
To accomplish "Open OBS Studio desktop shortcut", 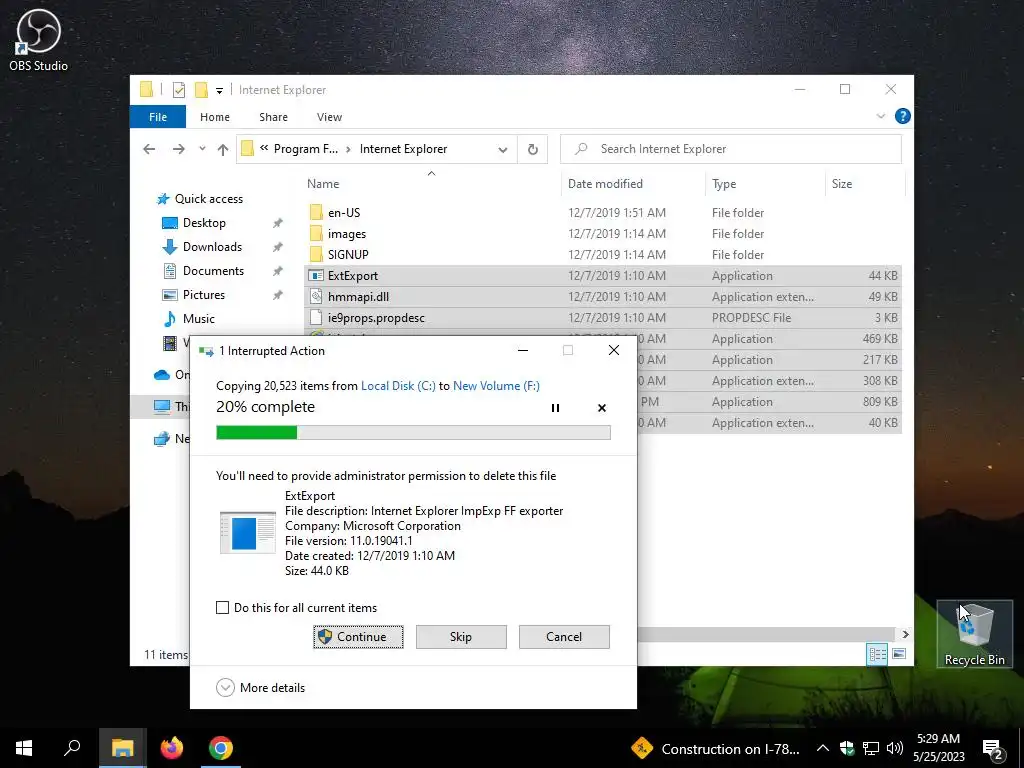I will coord(38,40).
